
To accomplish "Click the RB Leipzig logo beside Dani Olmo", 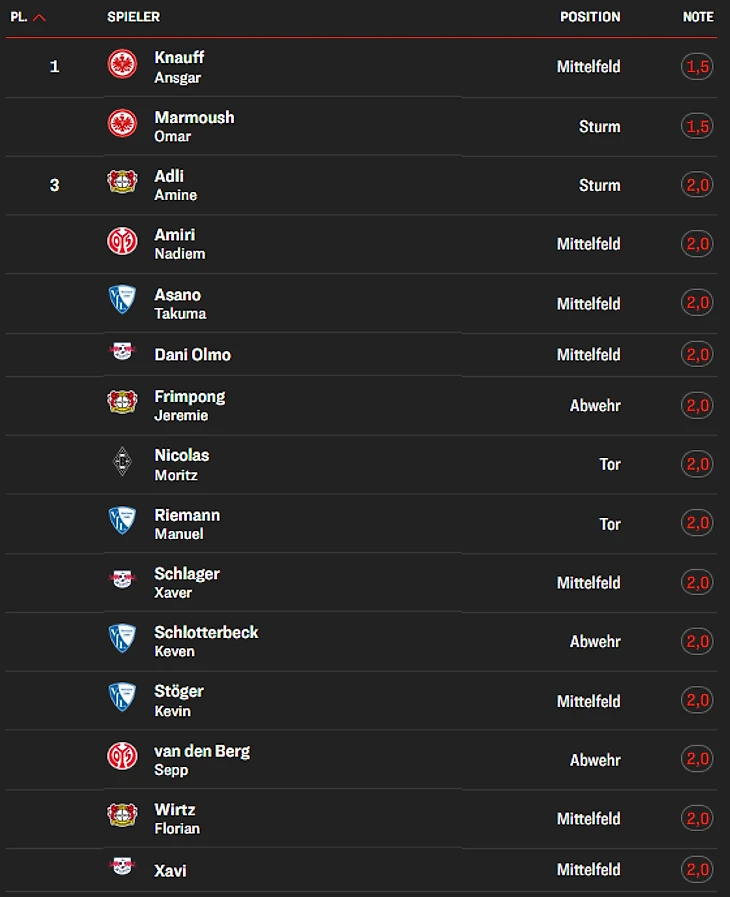I will 122,351.
